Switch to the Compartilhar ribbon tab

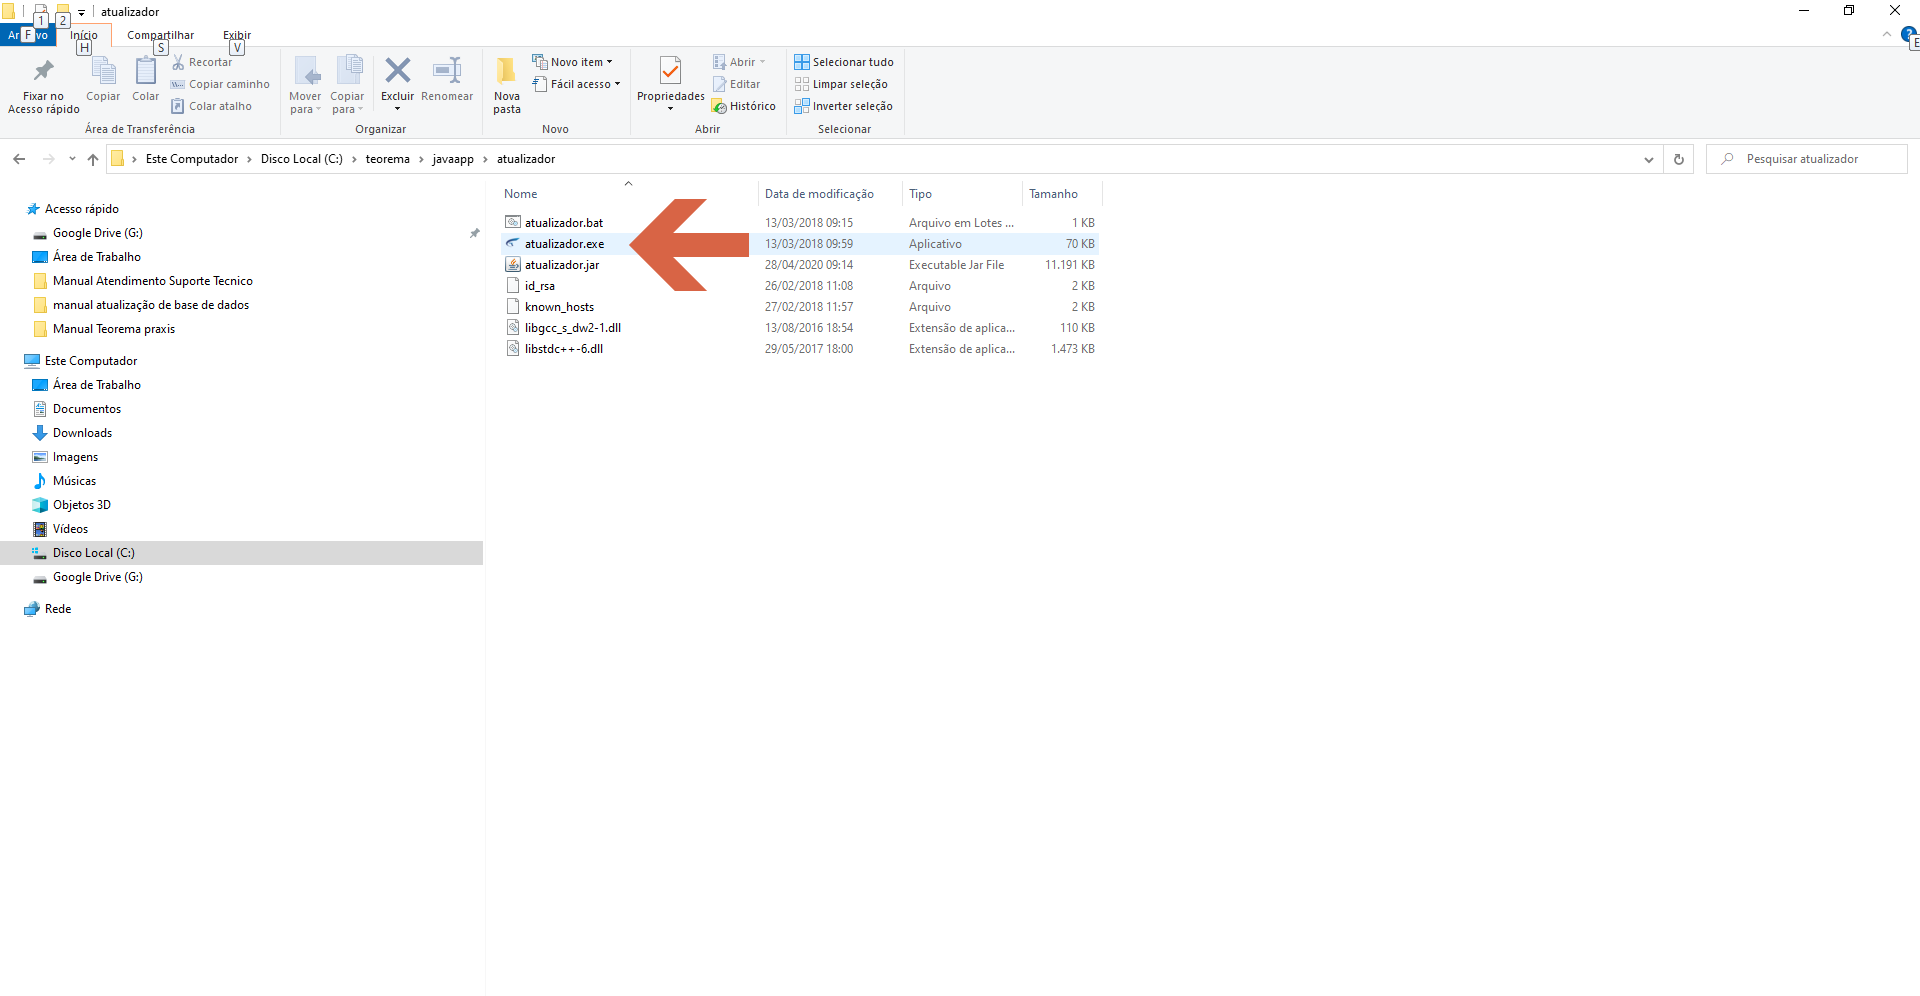(x=160, y=35)
